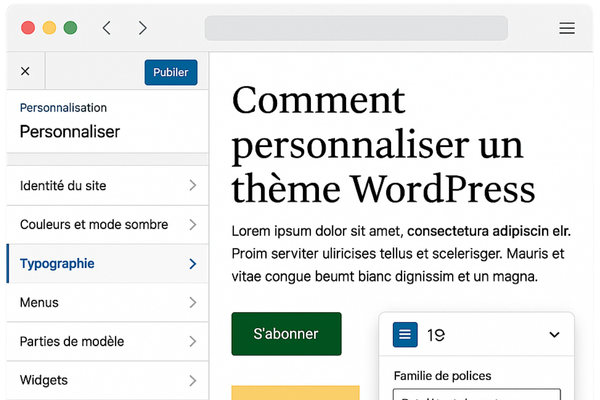
Task: Click the Personnaliser panel title
Action: [x=70, y=132]
